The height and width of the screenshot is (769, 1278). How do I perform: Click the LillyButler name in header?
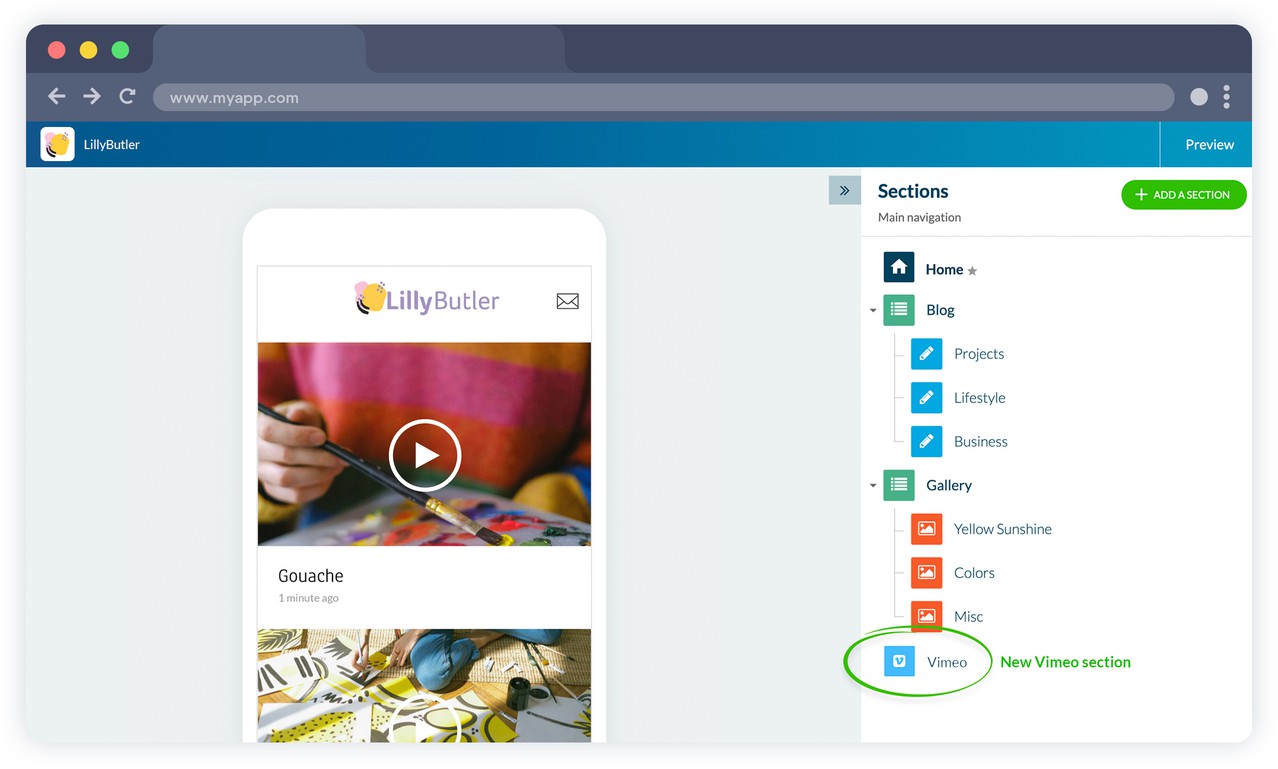(112, 145)
